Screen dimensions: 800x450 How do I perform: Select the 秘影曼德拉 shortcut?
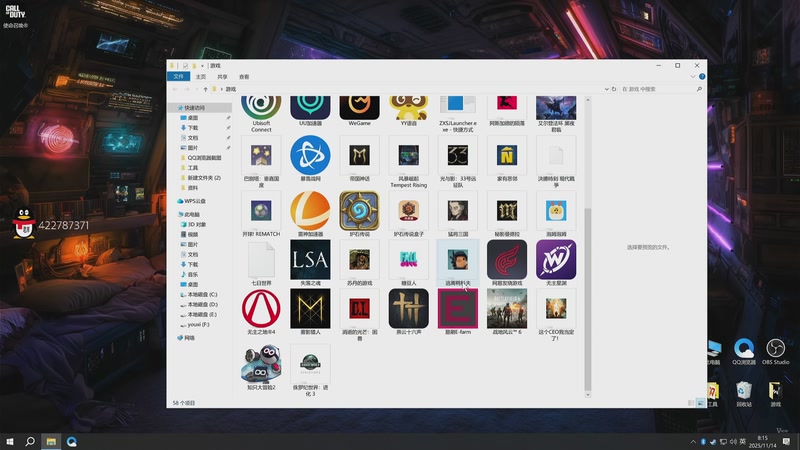[x=507, y=211]
